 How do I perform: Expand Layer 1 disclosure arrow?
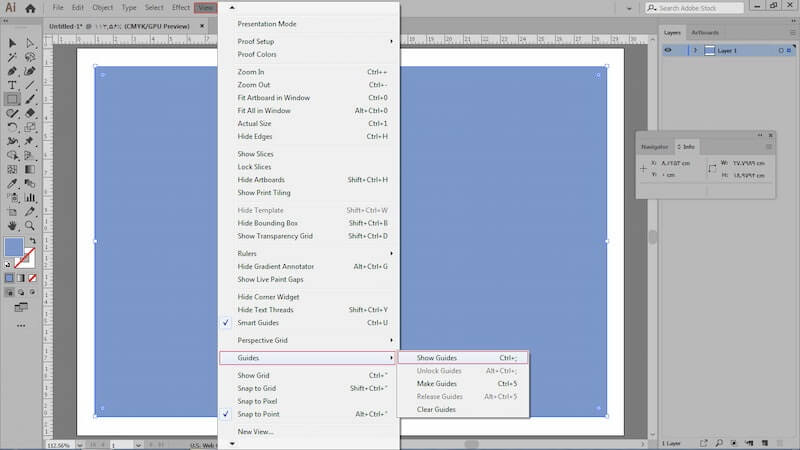pyautogui.click(x=695, y=50)
